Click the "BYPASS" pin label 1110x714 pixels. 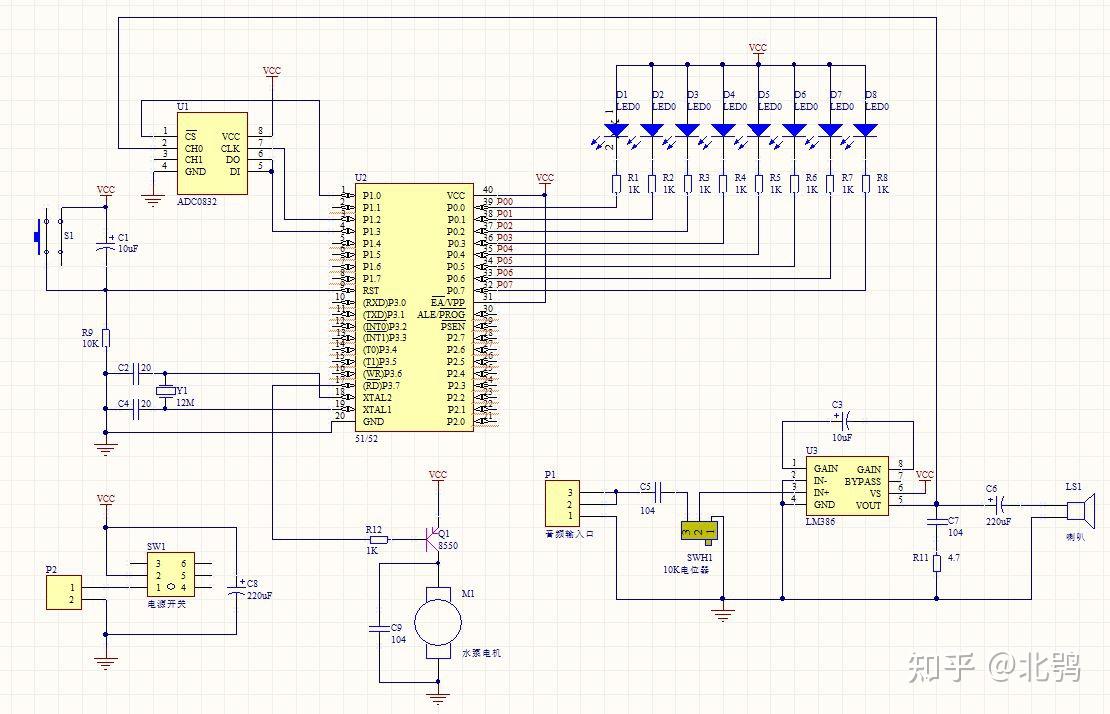[863, 481]
